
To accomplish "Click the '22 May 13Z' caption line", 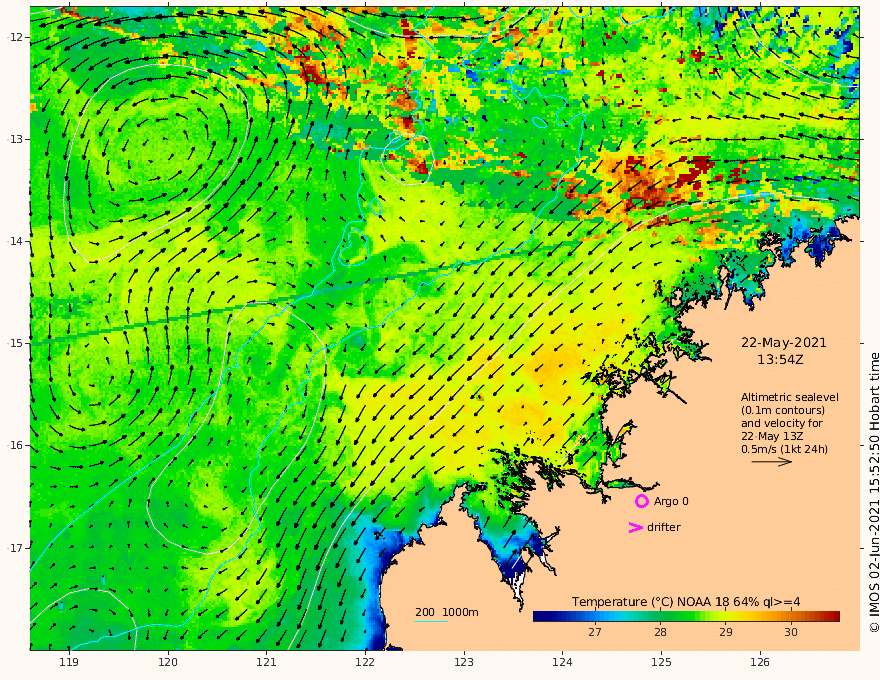I will point(773,436).
